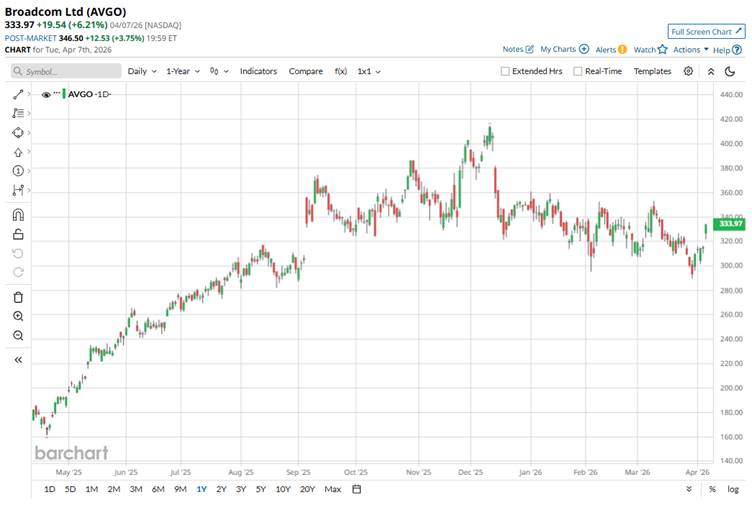Select the 10Y time range
The height and width of the screenshot is (505, 752).
pos(283,489)
